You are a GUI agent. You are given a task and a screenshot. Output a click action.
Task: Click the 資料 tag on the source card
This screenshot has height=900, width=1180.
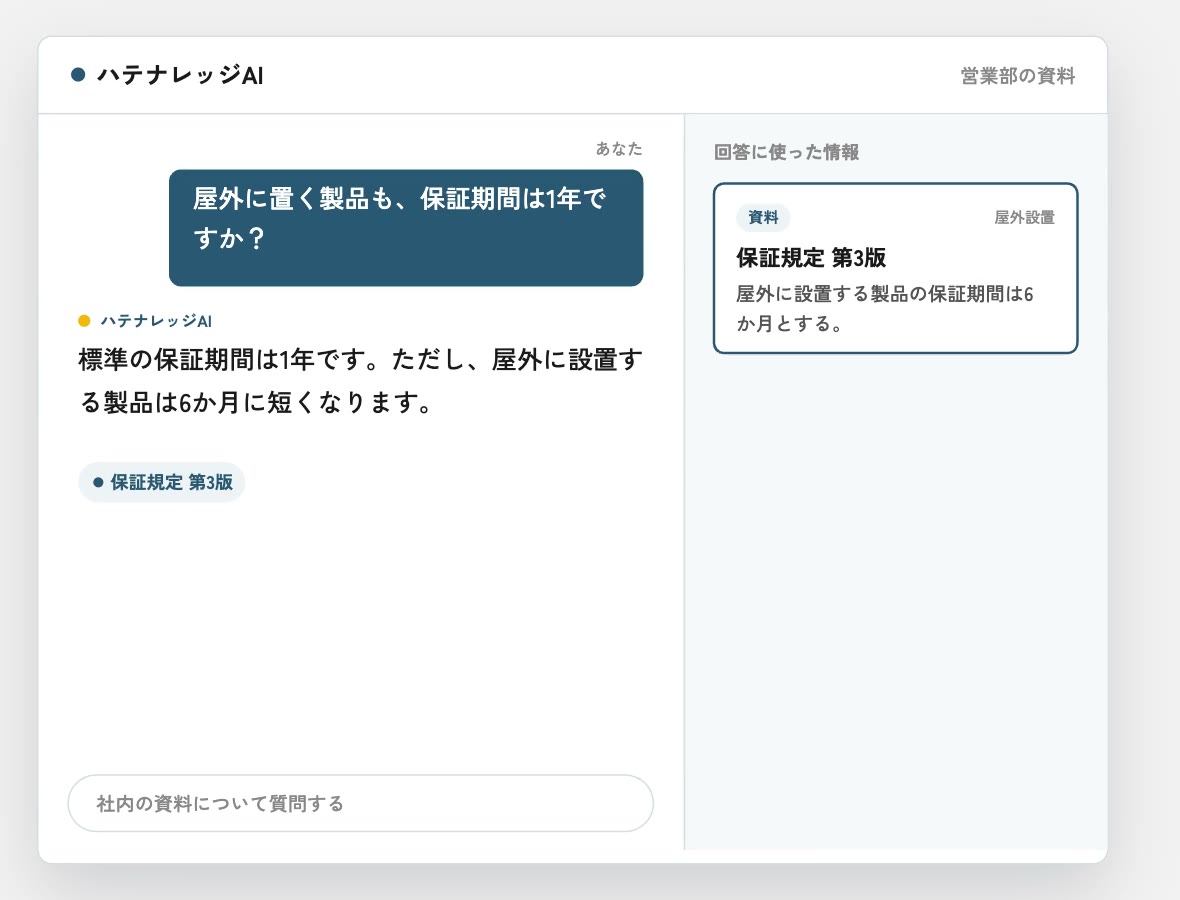click(x=763, y=217)
